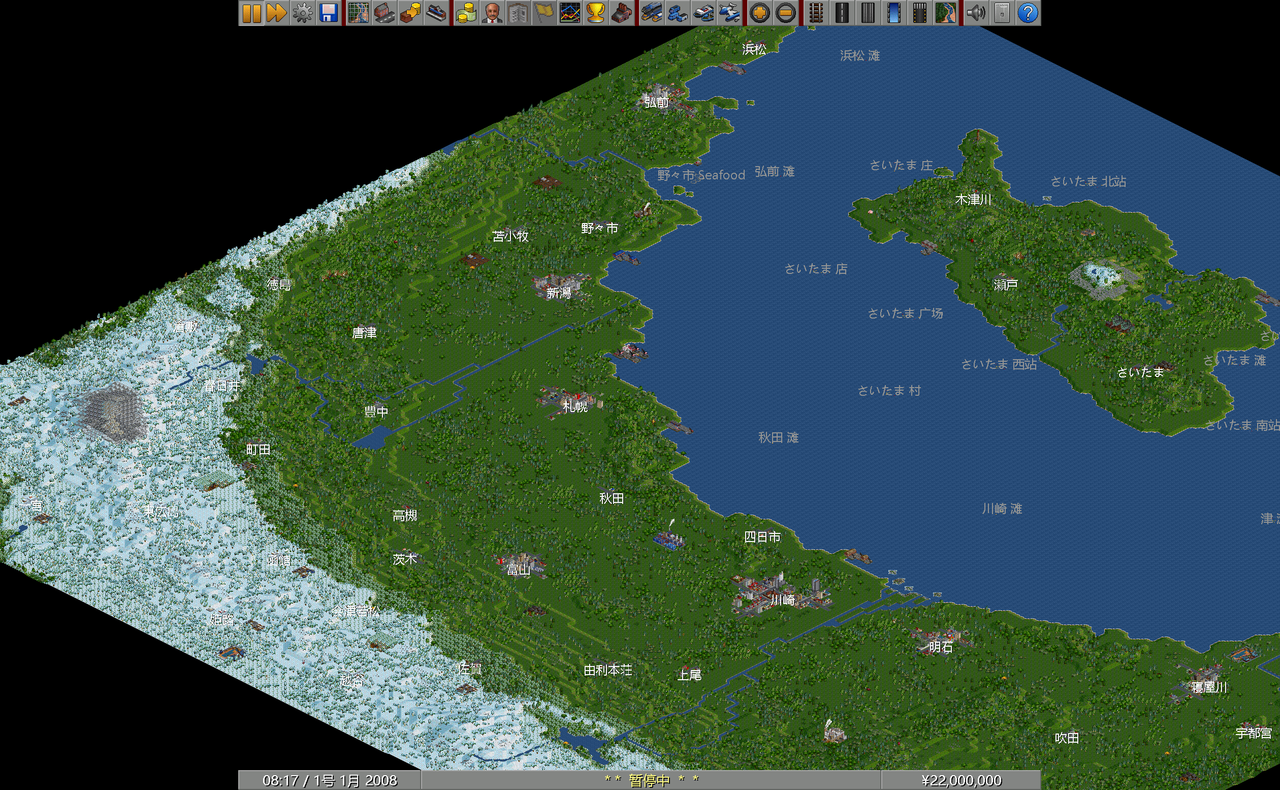Select the 新潟 town label
Screen dimensions: 1280x790
pos(558,293)
